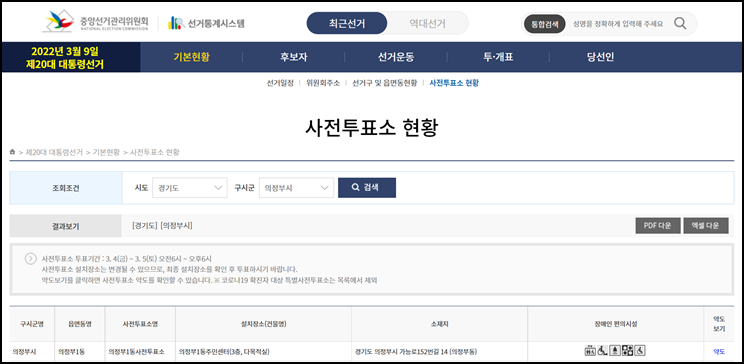Open the 구시군 dropdown showing 의정부시
744x364 pixels.
pos(297,188)
